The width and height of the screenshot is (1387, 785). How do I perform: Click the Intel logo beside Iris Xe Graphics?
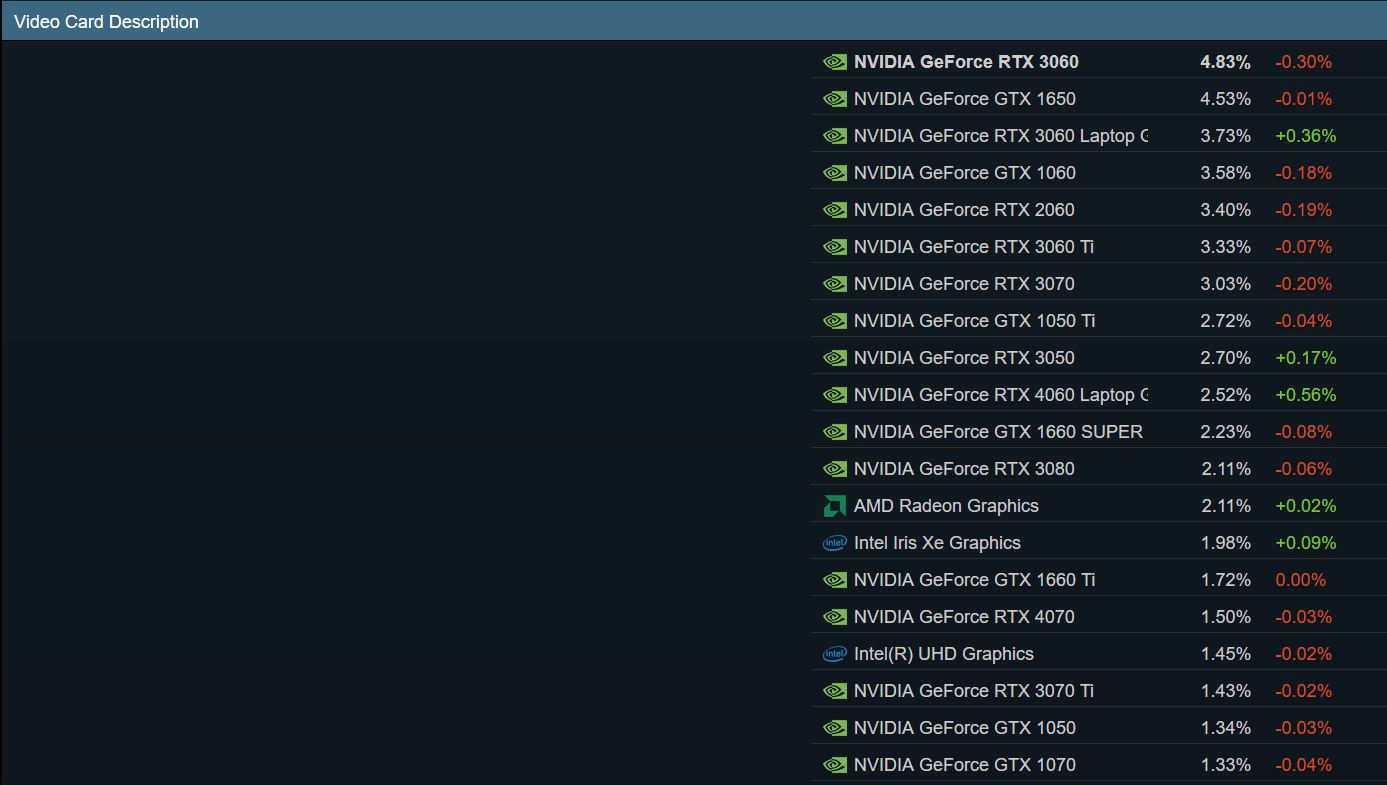point(834,543)
